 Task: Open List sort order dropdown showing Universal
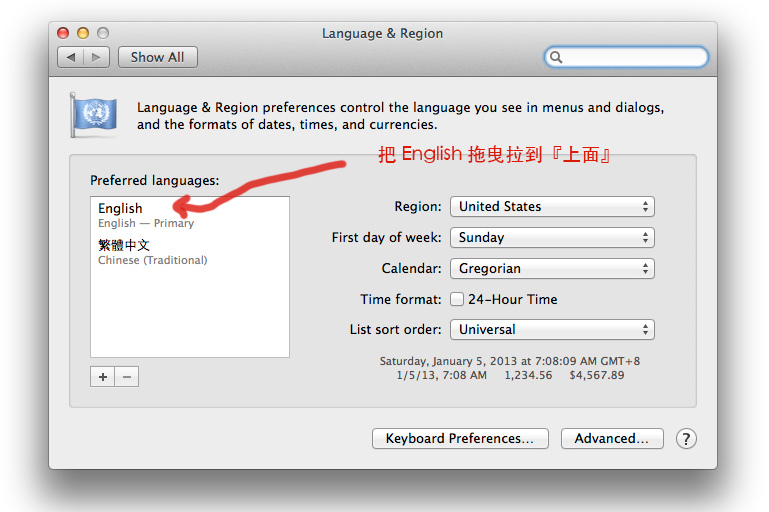(x=552, y=330)
